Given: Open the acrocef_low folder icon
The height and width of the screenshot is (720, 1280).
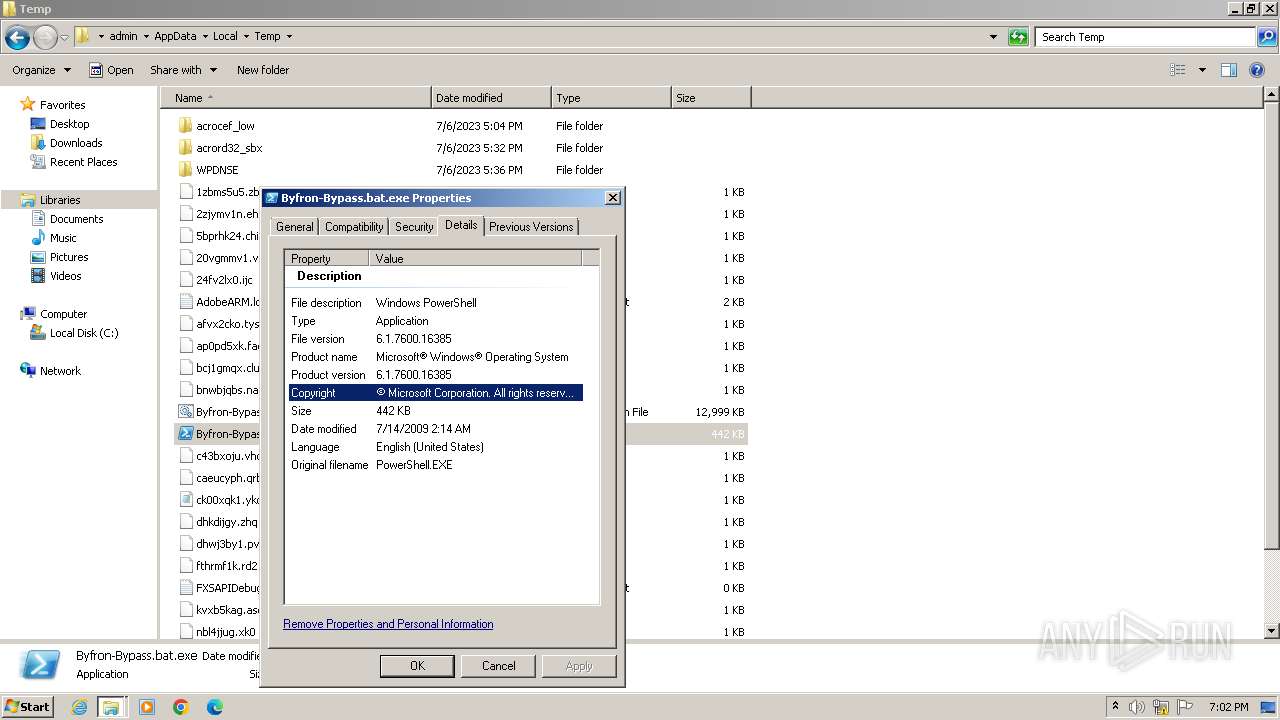Looking at the screenshot, I should coord(185,126).
